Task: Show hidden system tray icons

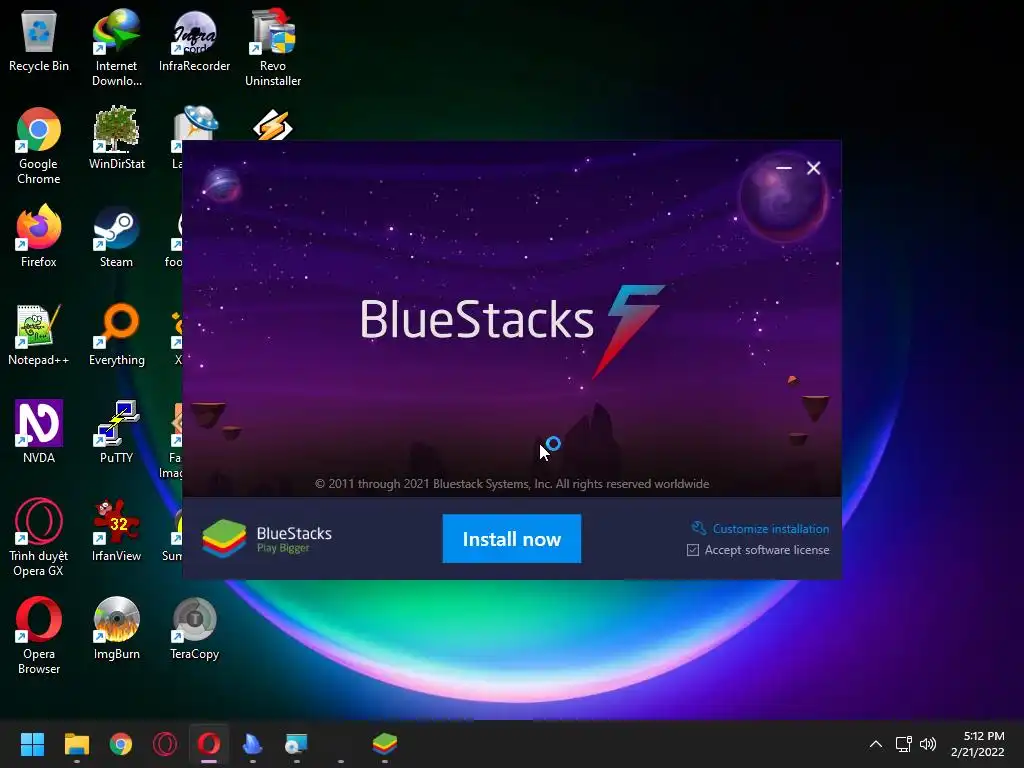Action: tap(876, 744)
